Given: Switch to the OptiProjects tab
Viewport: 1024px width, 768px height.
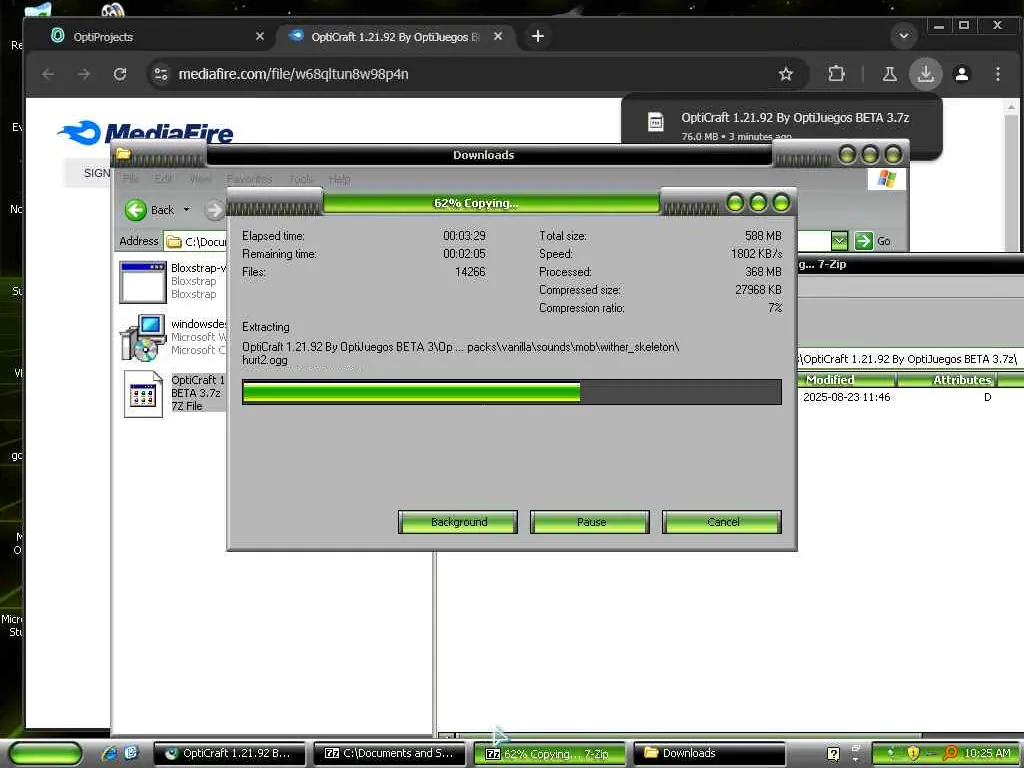Looking at the screenshot, I should pyautogui.click(x=150, y=37).
